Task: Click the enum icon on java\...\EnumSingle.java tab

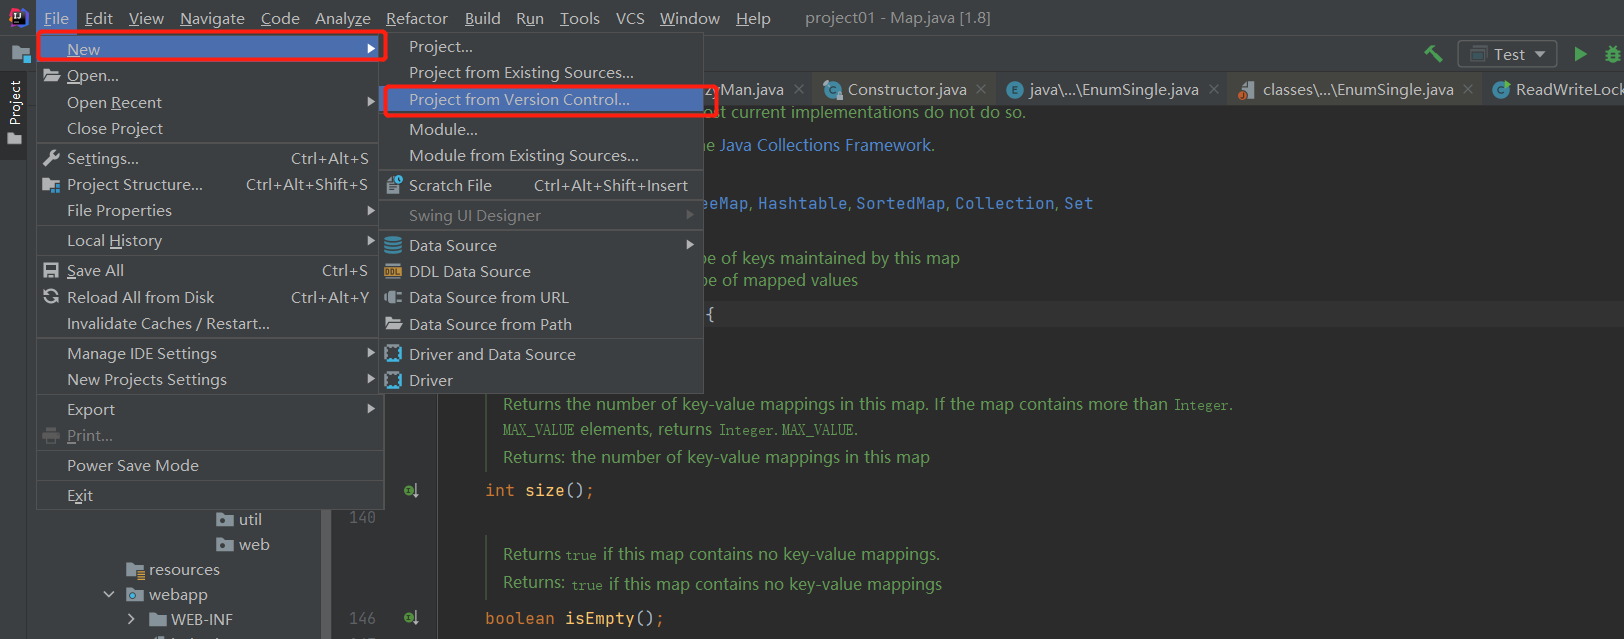Action: pyautogui.click(x=1015, y=90)
